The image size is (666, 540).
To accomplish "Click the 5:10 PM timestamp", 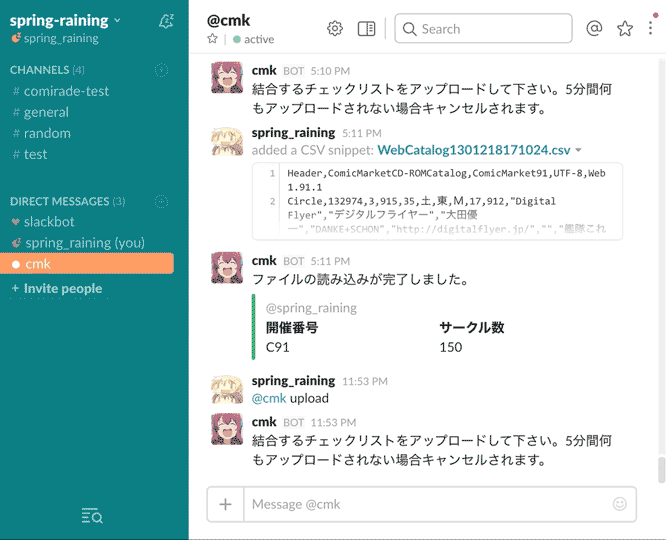I will (x=330, y=71).
